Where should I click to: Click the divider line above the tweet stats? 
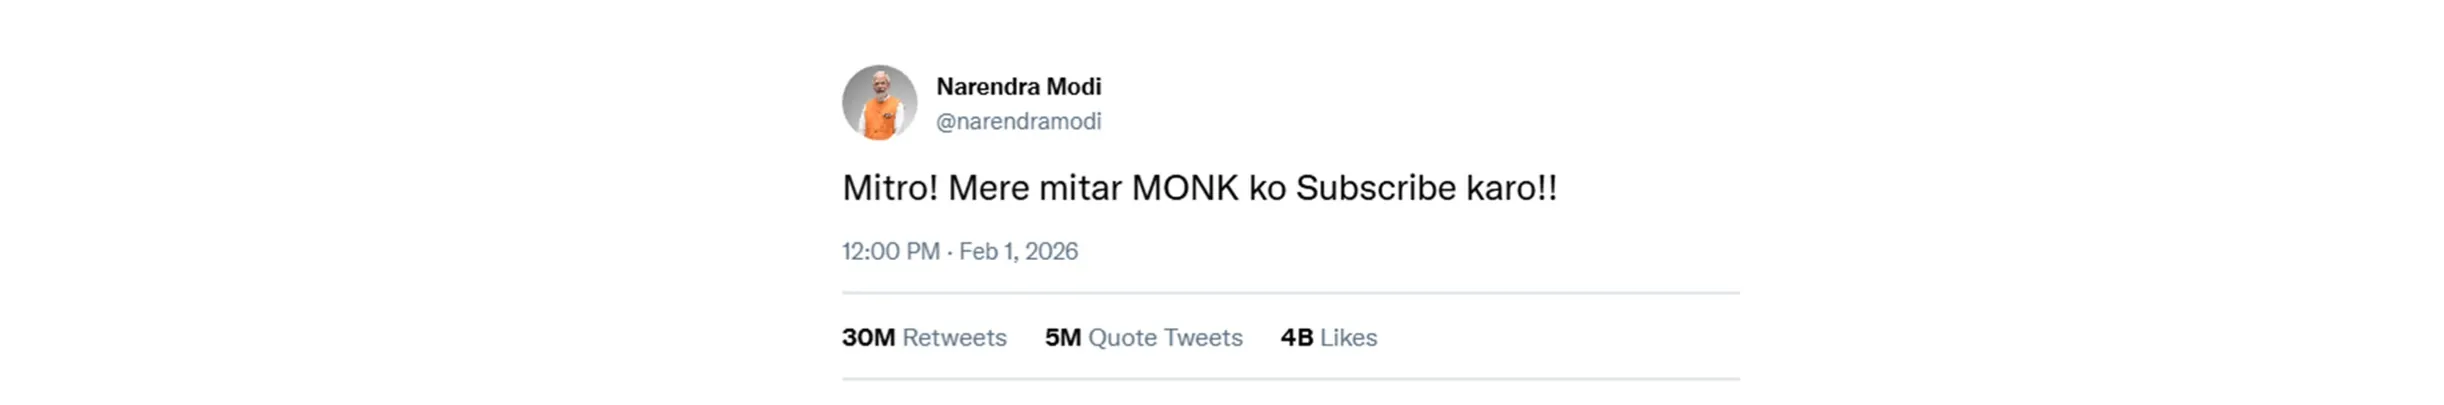click(1290, 293)
